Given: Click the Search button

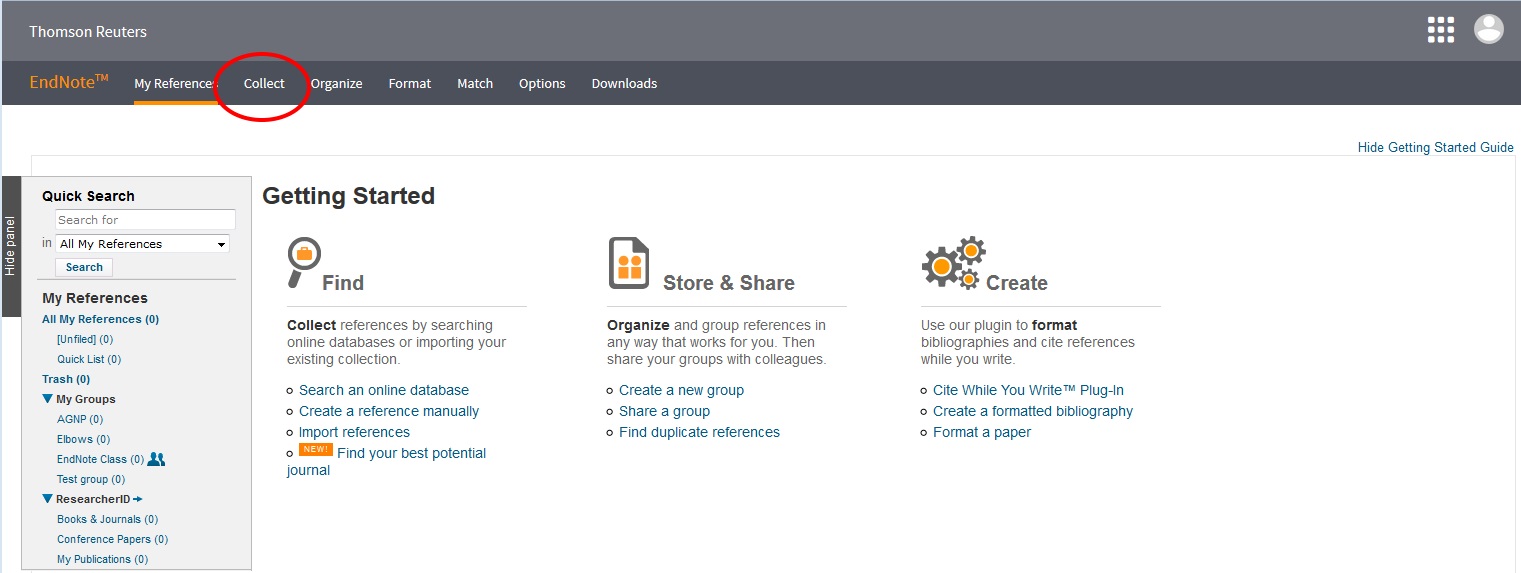Looking at the screenshot, I should pos(84,267).
